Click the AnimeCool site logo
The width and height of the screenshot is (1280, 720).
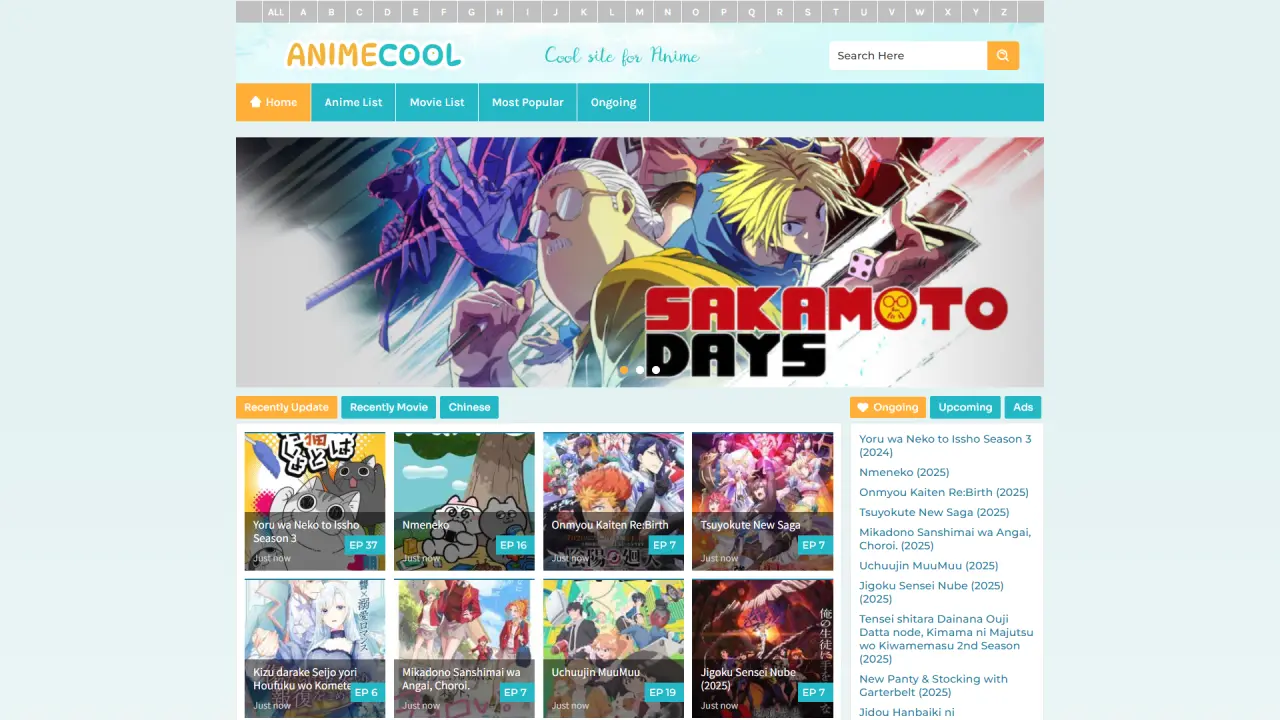click(x=374, y=55)
